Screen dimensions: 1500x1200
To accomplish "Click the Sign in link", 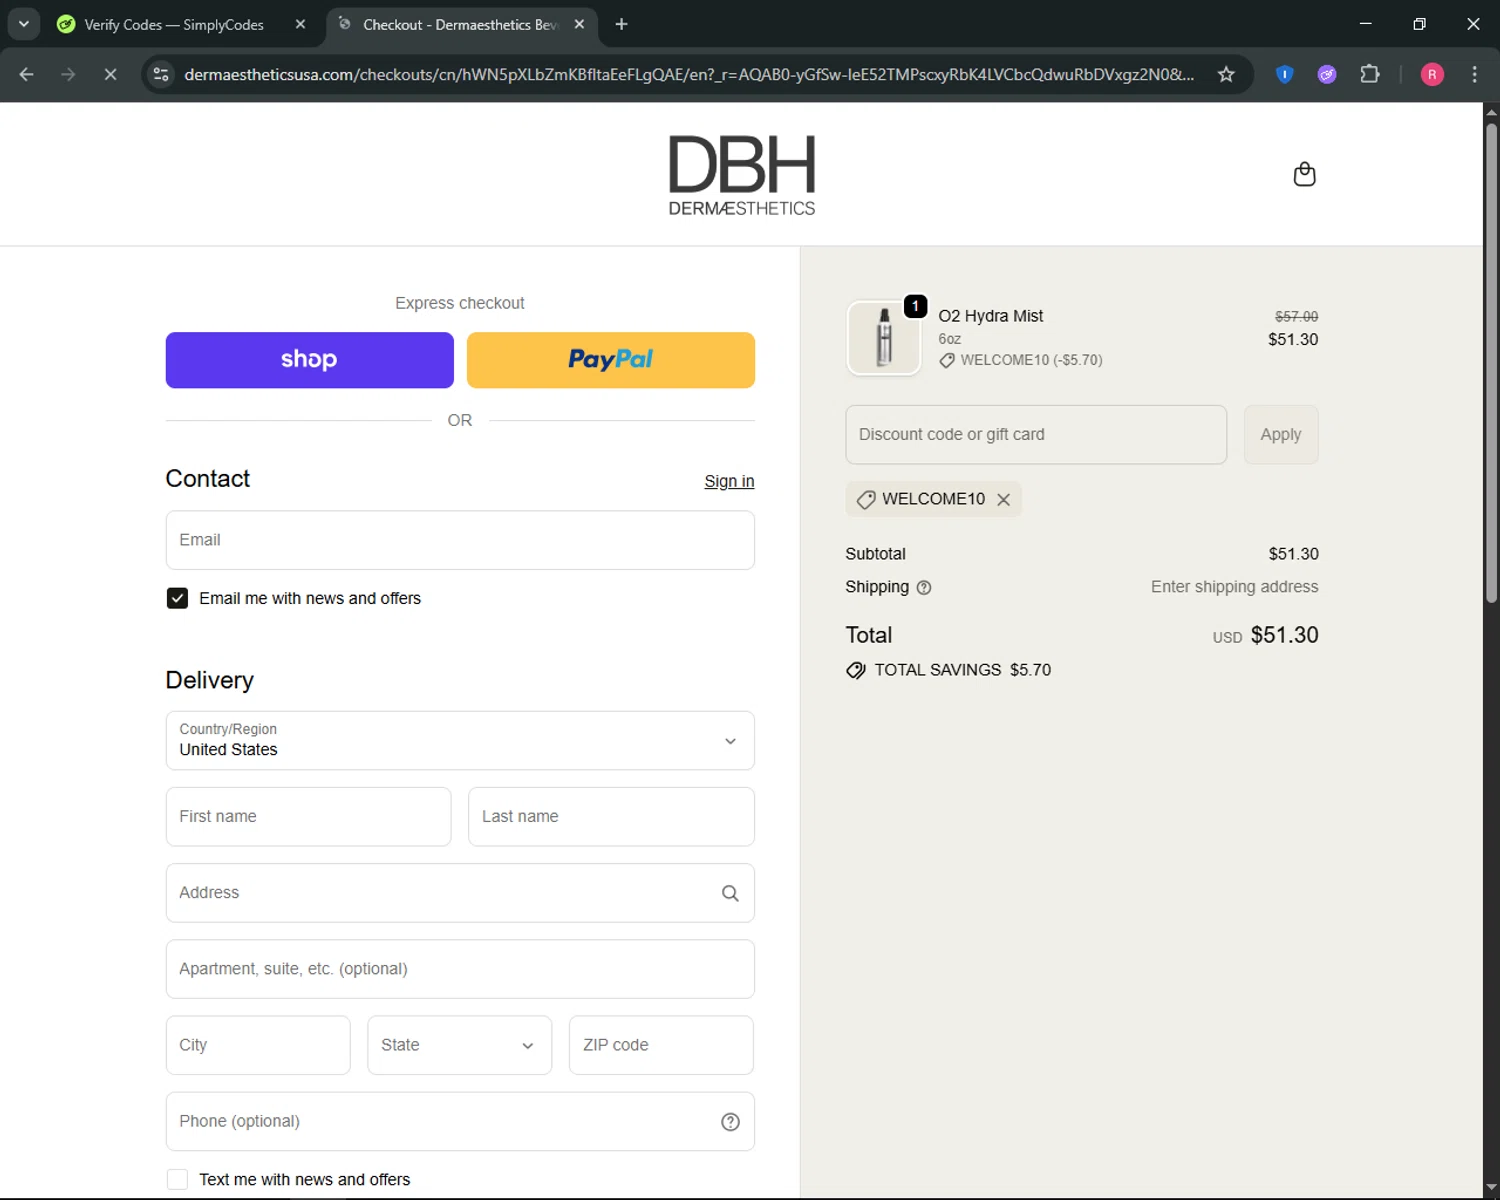I will click(x=729, y=481).
